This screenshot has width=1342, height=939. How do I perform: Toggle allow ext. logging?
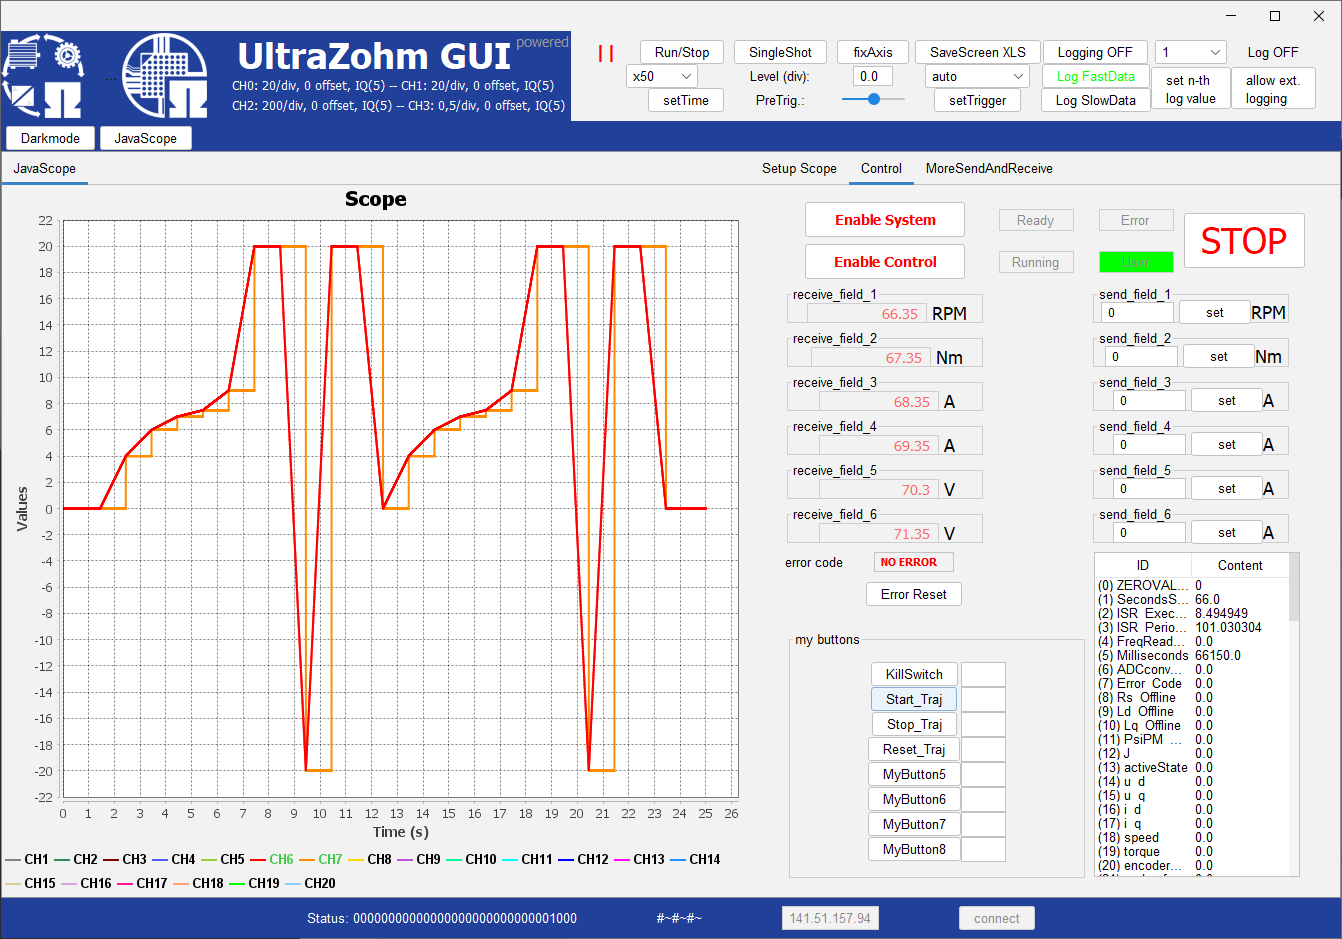tap(1272, 89)
